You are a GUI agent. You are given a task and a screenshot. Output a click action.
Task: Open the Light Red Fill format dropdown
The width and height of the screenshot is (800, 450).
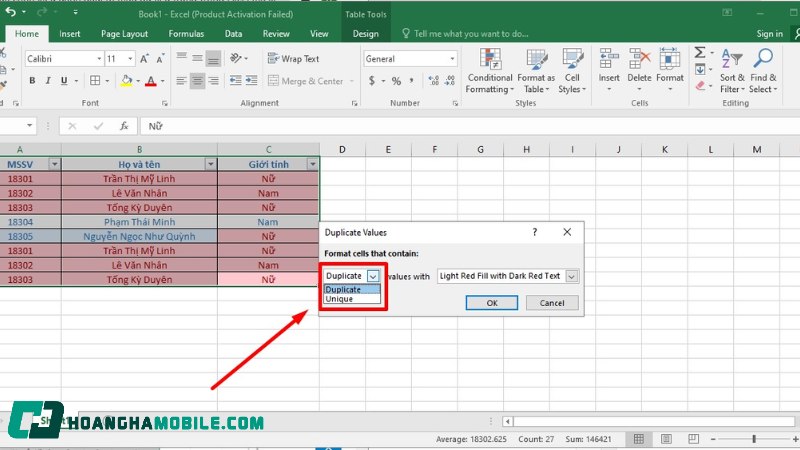[572, 276]
